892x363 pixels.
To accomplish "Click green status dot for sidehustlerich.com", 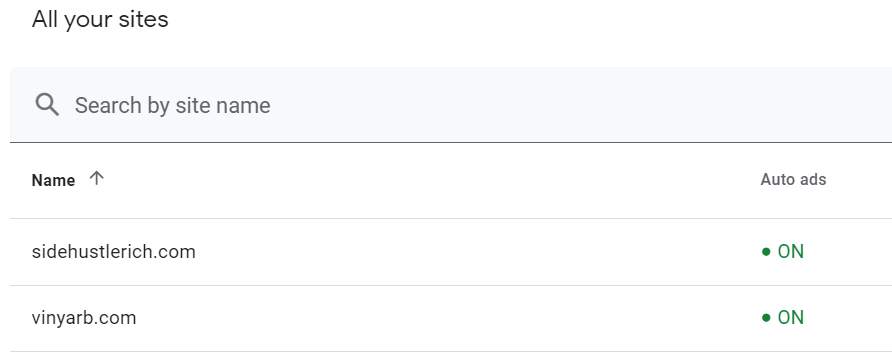I will click(x=766, y=251).
